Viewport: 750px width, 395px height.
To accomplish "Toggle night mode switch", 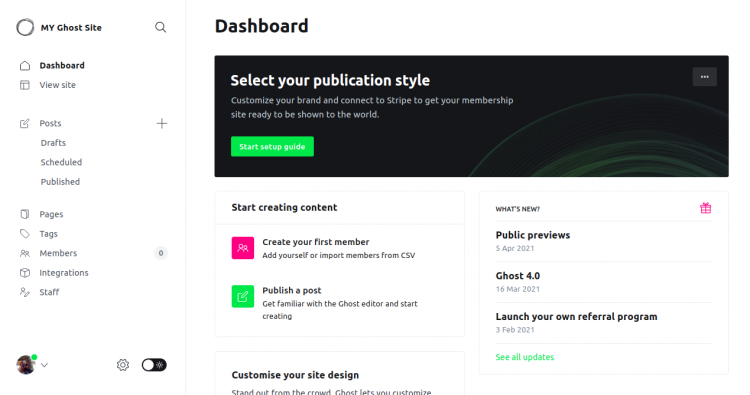I will [154, 365].
